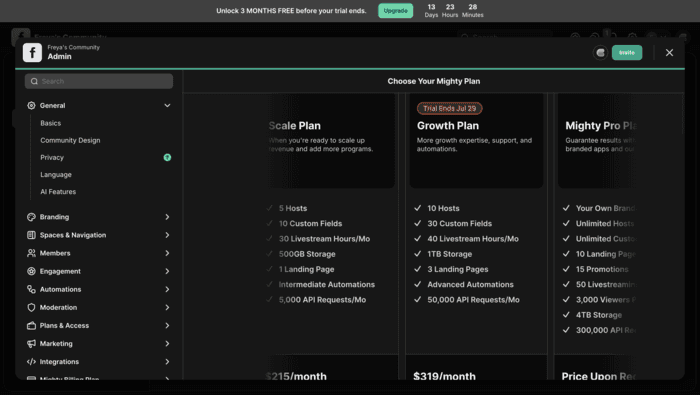Click the 10 Hosts checkmark icon
Viewport: 700px width, 395px height.
(x=418, y=208)
